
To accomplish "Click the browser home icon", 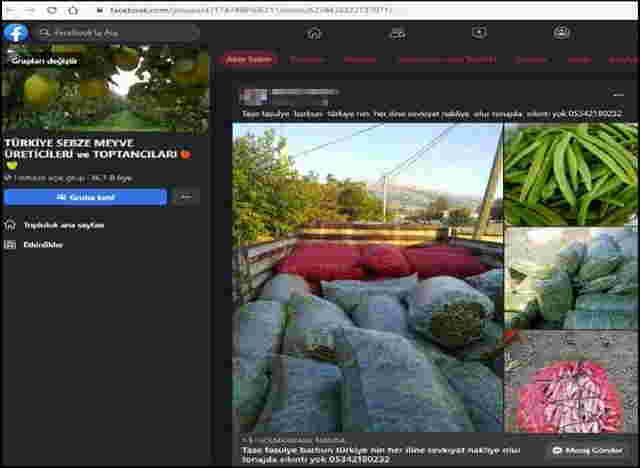I will click(x=73, y=9).
